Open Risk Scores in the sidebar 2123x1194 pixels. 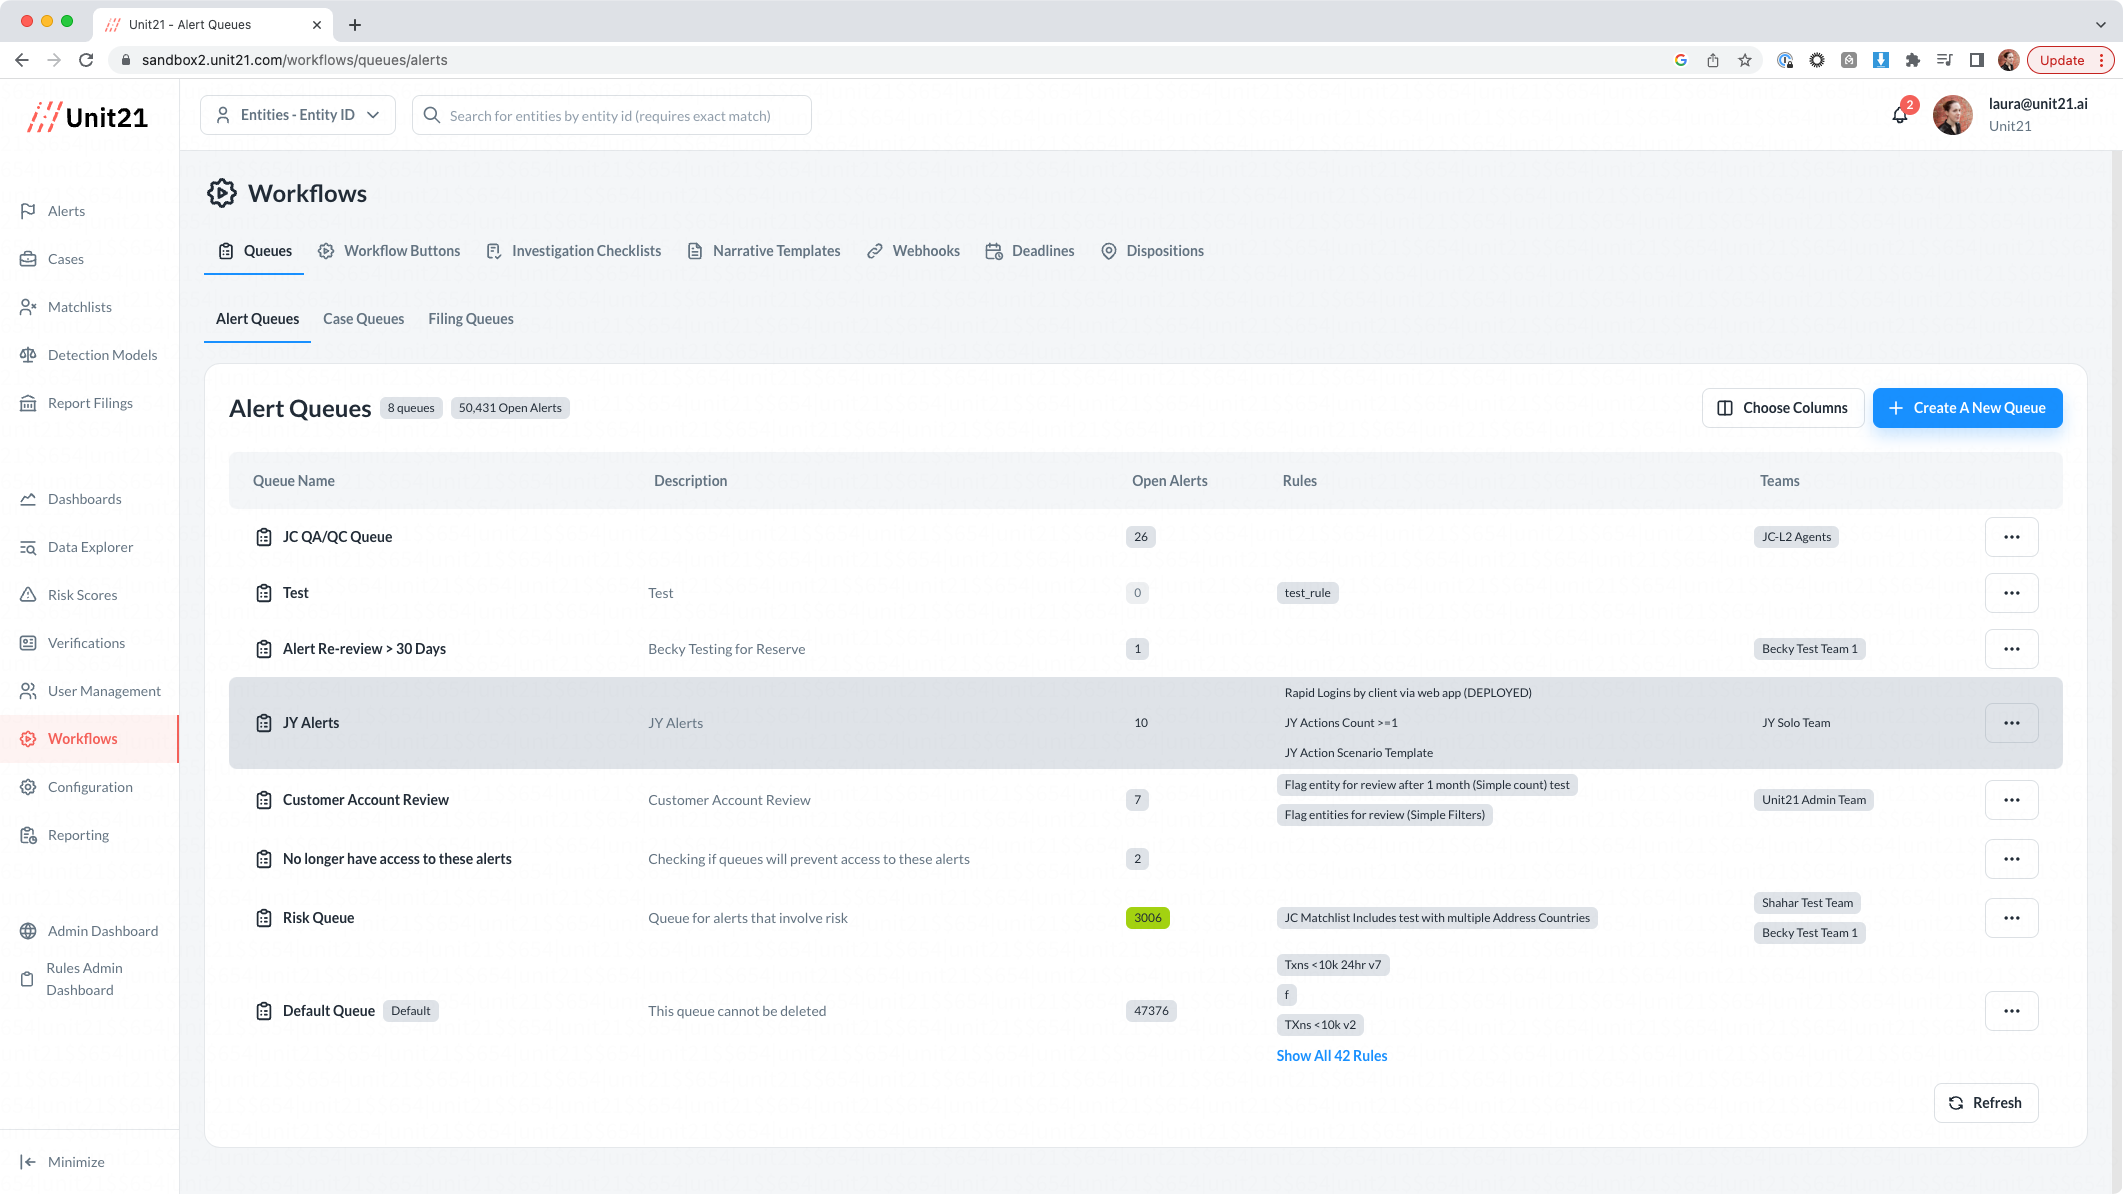pyautogui.click(x=82, y=595)
